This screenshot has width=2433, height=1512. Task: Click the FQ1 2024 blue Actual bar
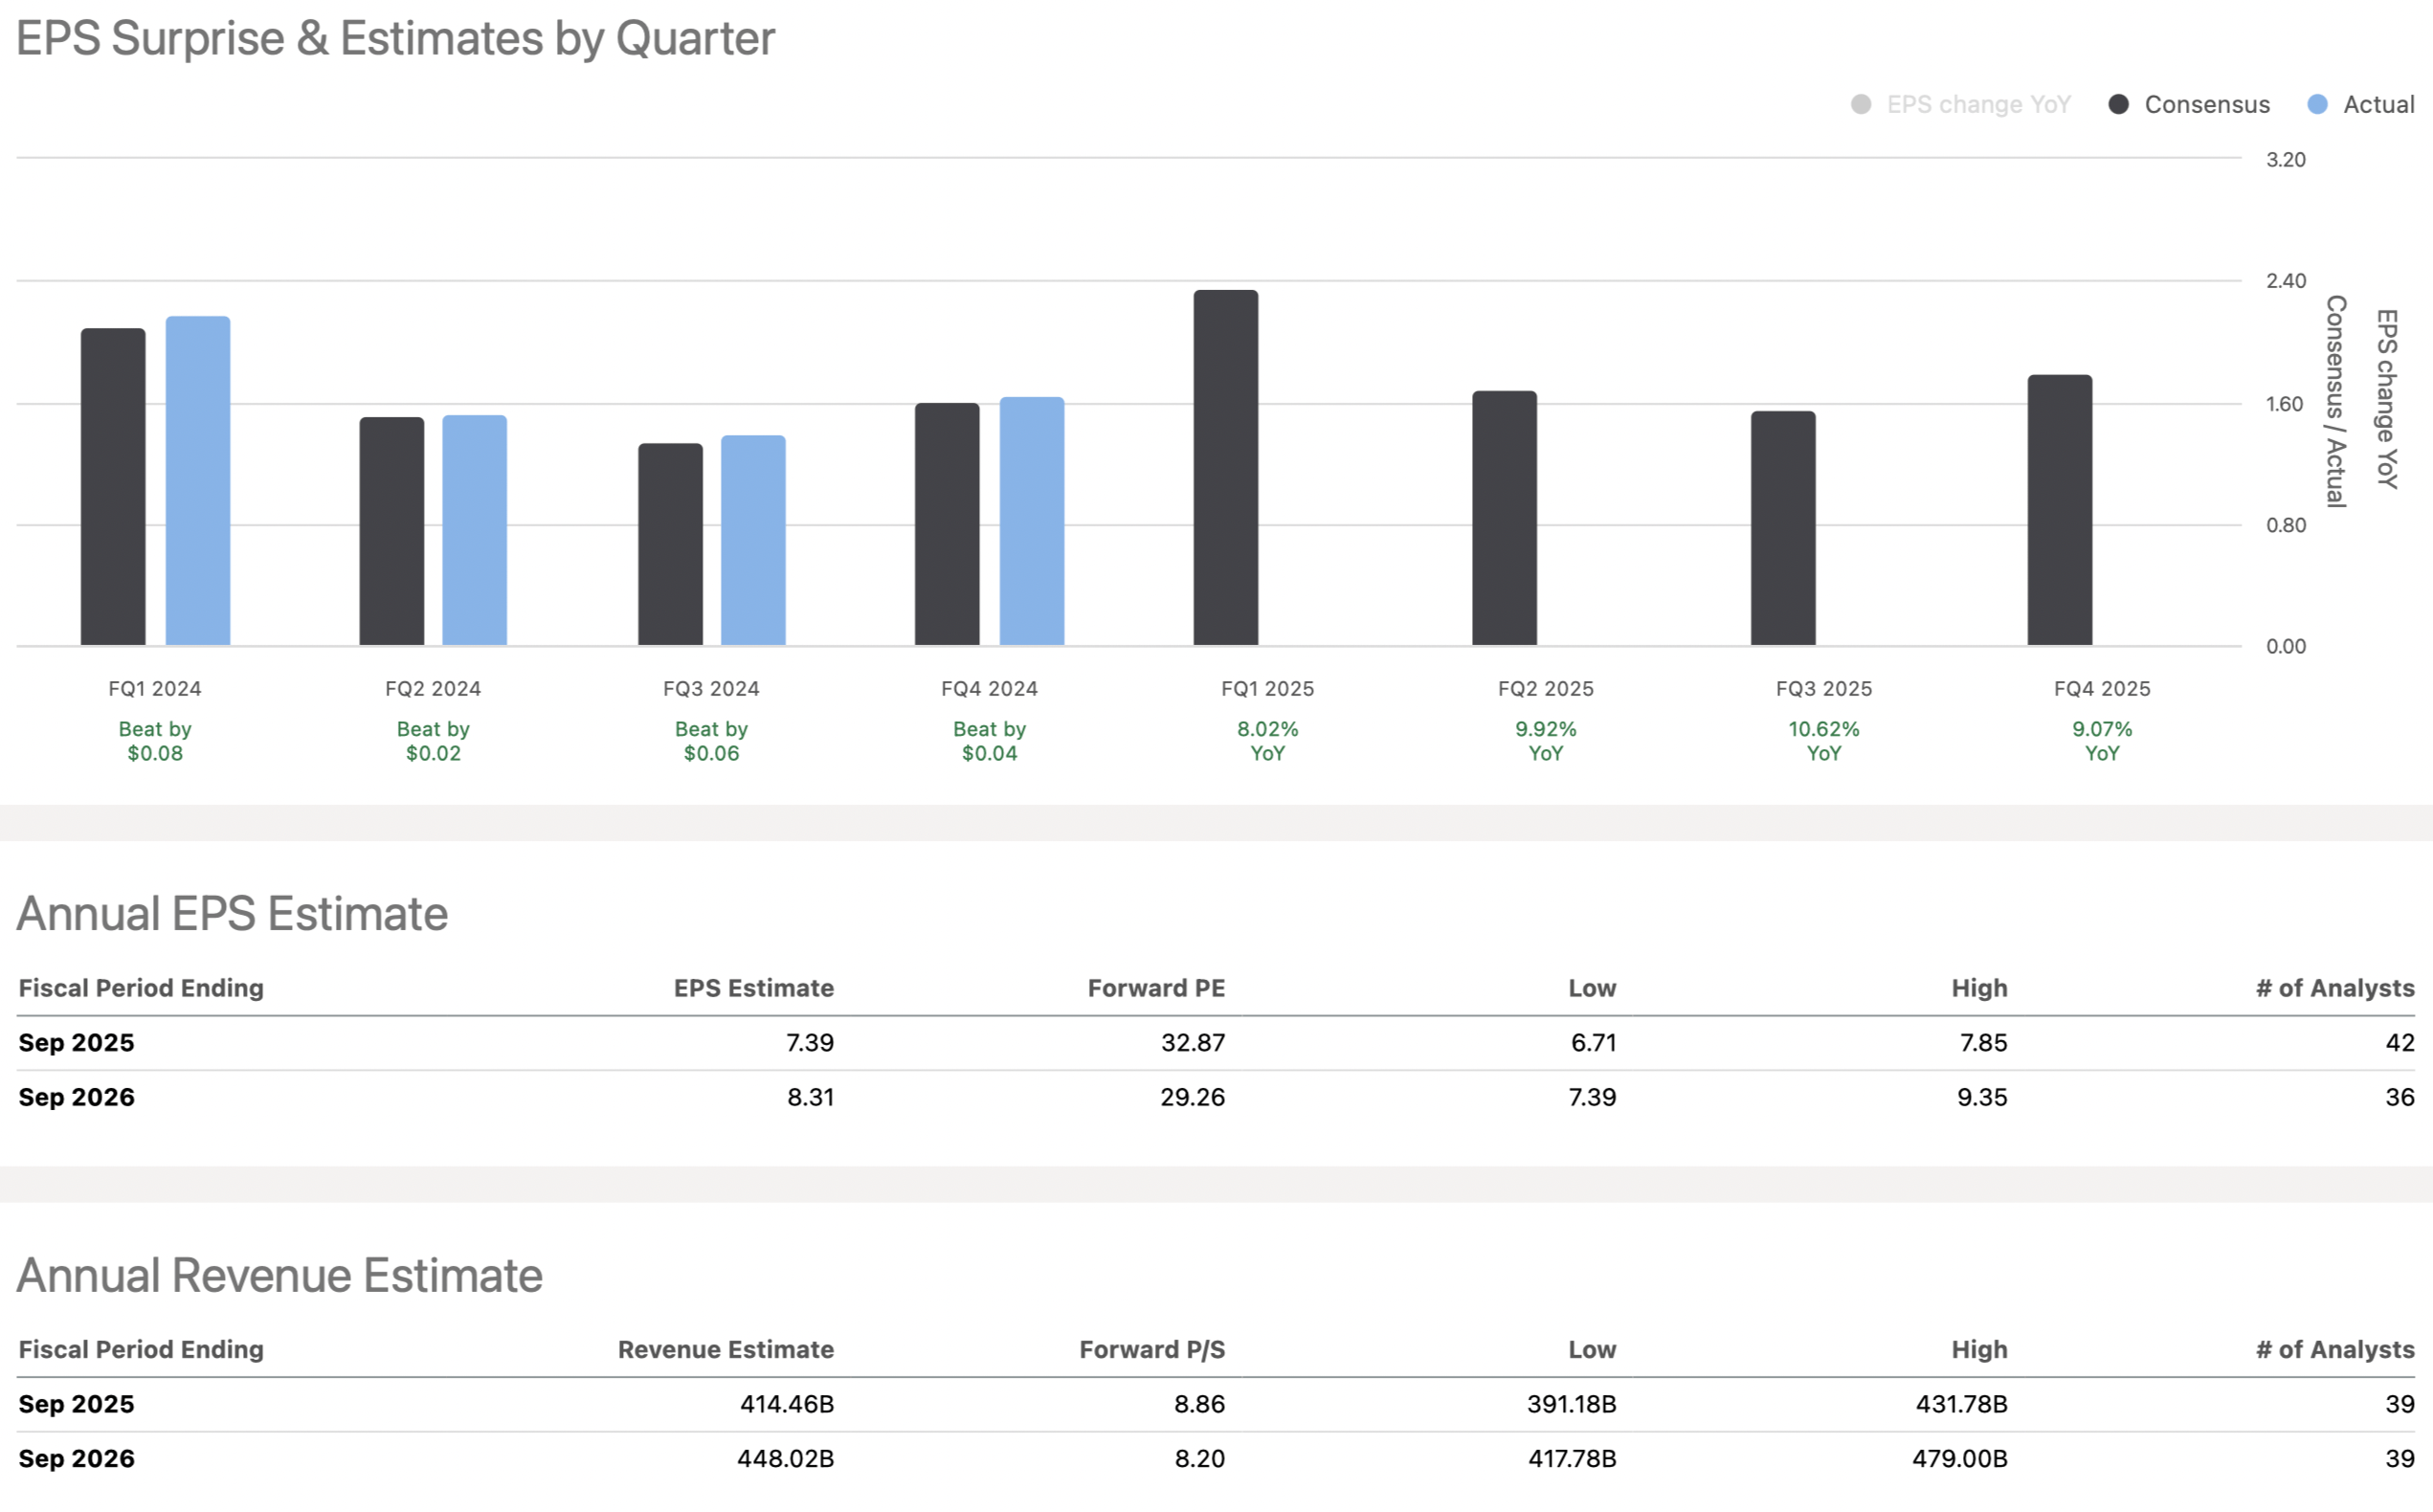coord(198,481)
